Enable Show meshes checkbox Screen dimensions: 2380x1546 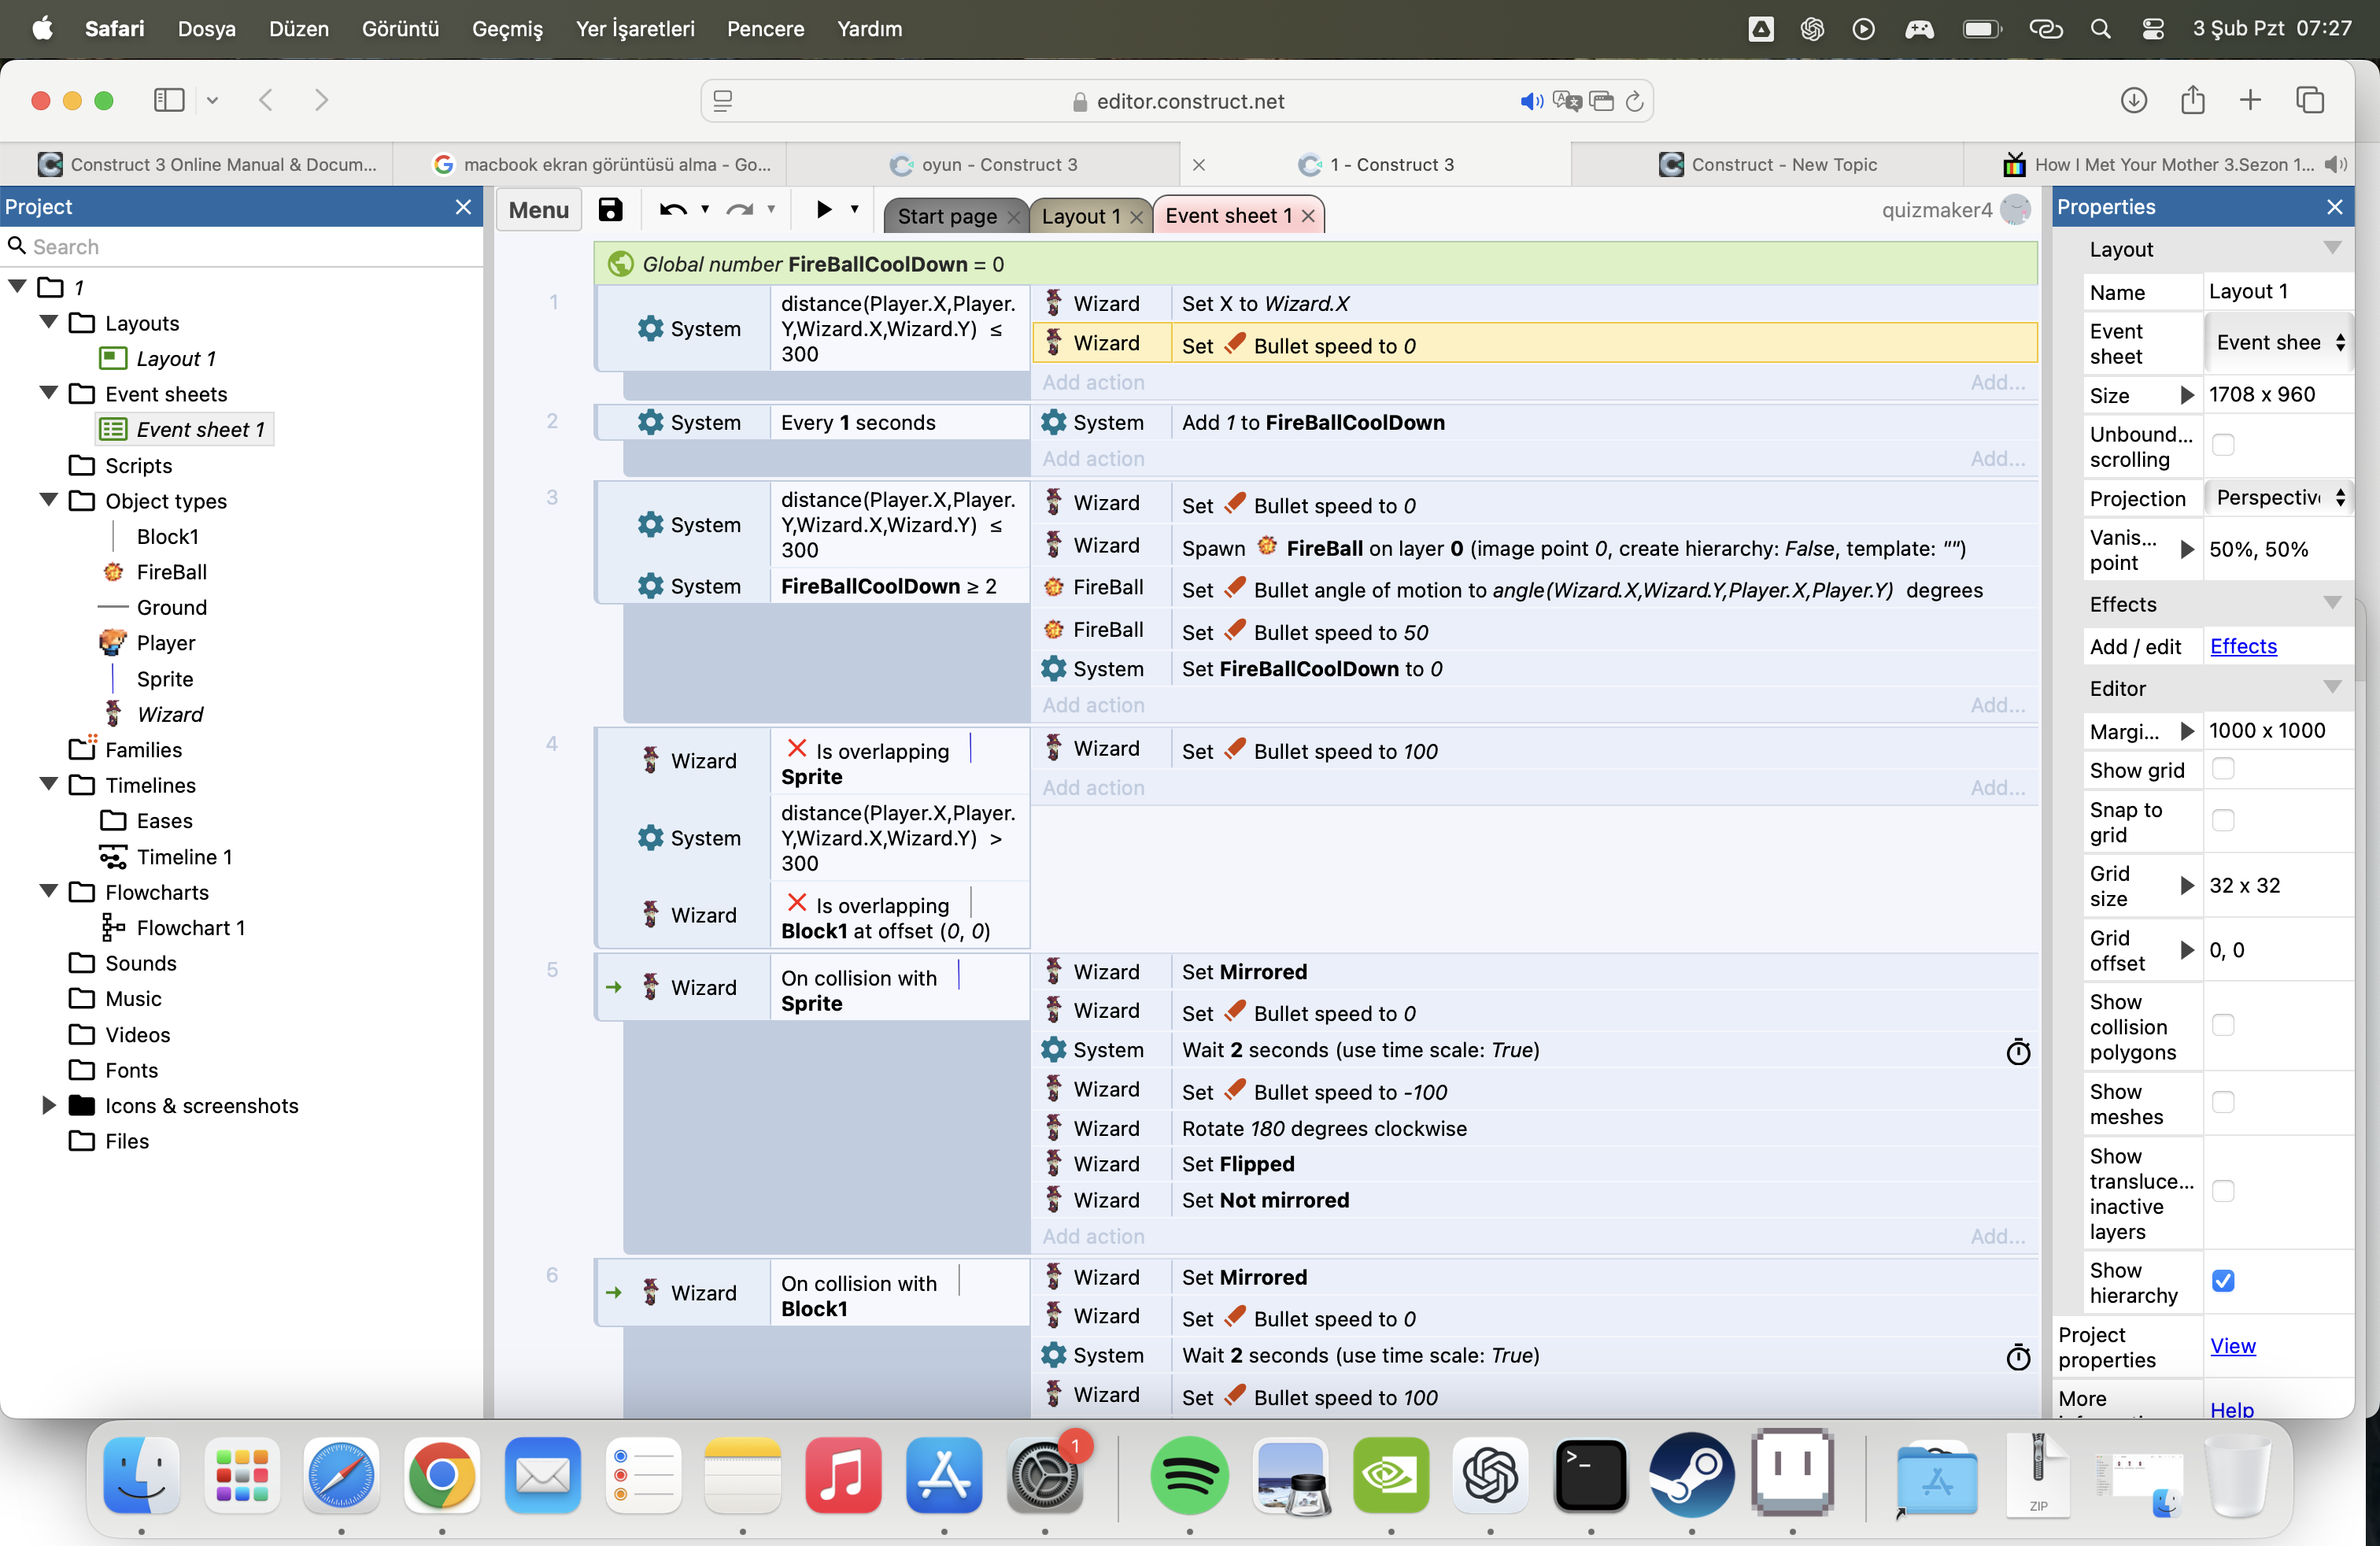pyautogui.click(x=2223, y=1103)
